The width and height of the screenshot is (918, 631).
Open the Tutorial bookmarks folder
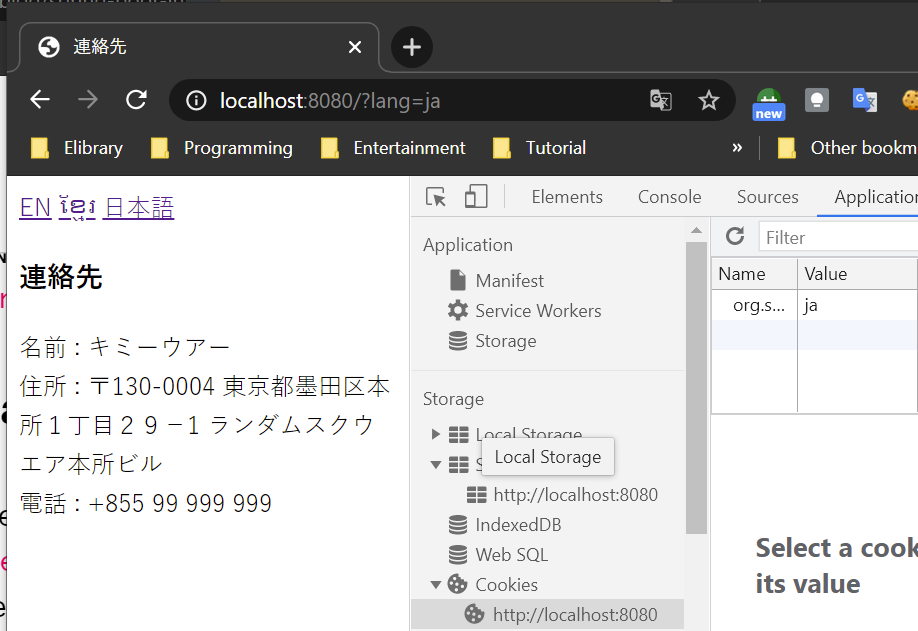539,148
